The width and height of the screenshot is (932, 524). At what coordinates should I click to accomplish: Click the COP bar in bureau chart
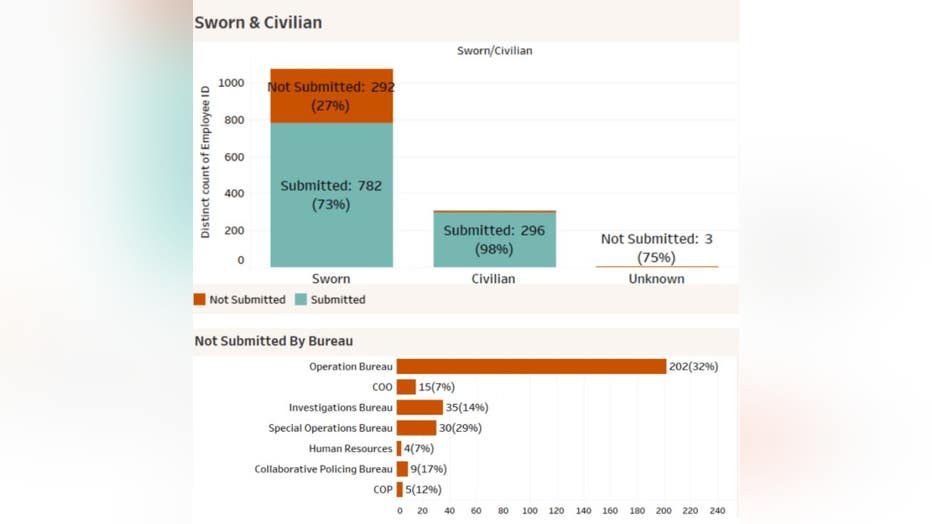click(400, 490)
